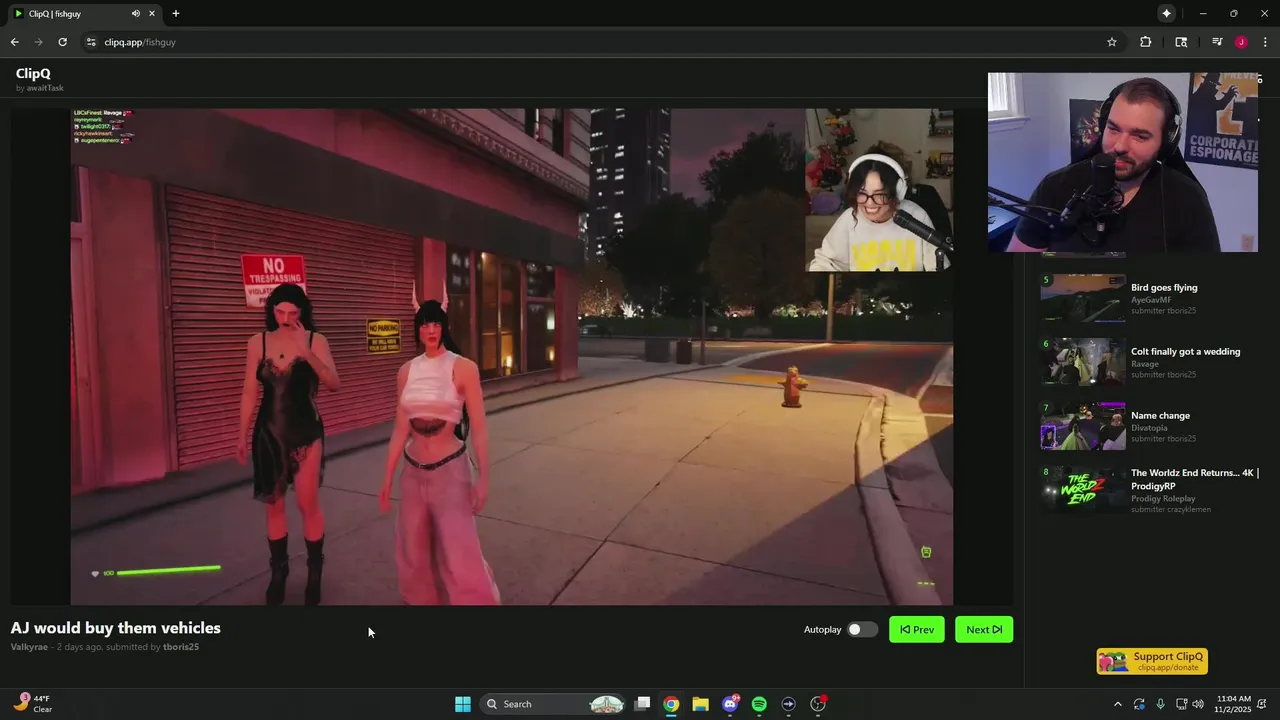Viewport: 1280px width, 720px height.
Task: Open the media controls music-note icon
Action: (1217, 42)
